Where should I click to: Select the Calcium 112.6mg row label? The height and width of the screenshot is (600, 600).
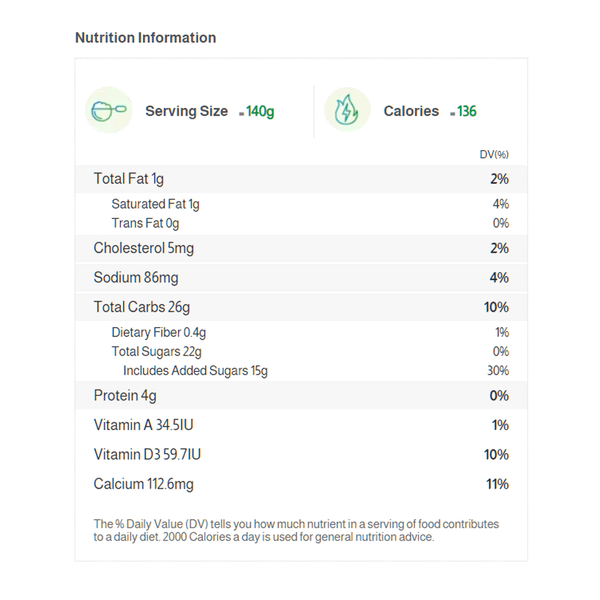point(144,484)
